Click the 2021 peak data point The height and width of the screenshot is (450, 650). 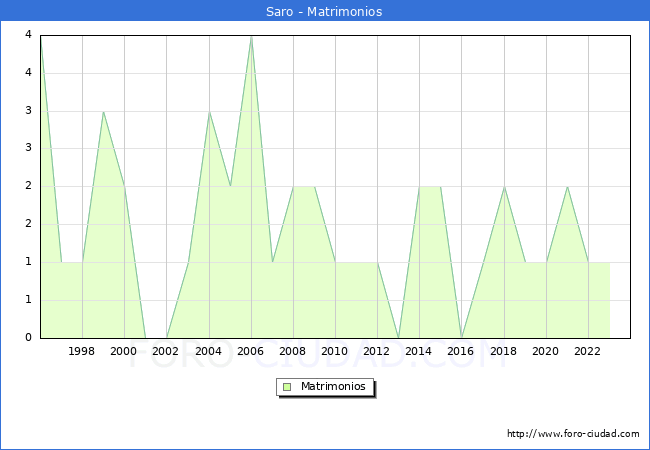tap(568, 187)
